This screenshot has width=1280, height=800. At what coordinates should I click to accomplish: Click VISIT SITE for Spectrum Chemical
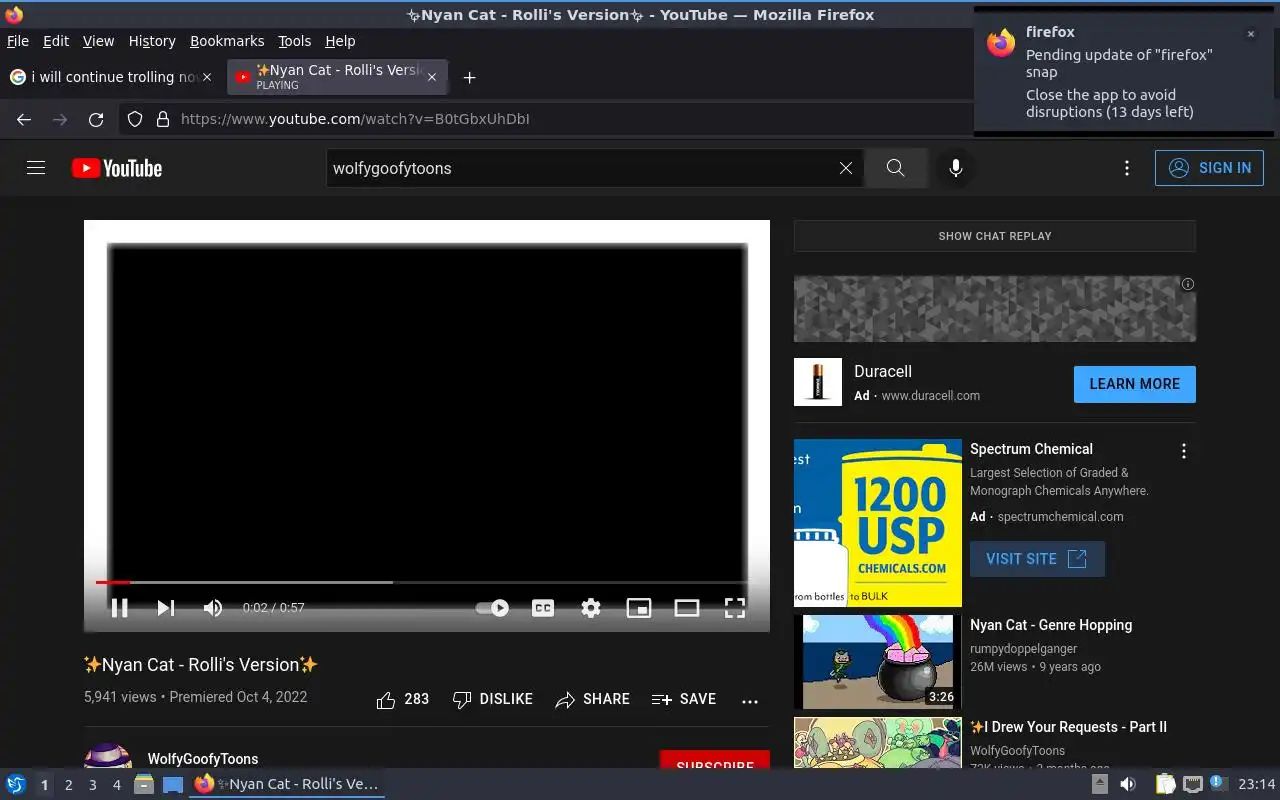[1037, 559]
